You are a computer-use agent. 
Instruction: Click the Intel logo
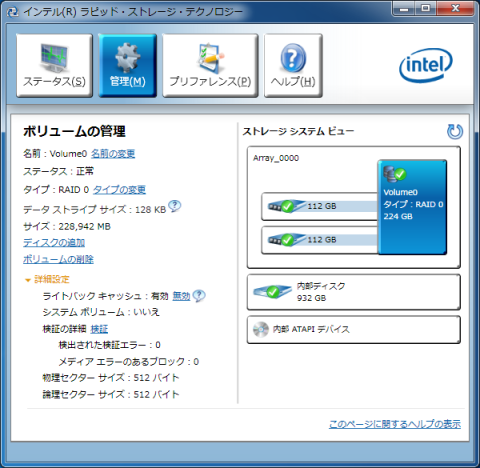(x=426, y=65)
